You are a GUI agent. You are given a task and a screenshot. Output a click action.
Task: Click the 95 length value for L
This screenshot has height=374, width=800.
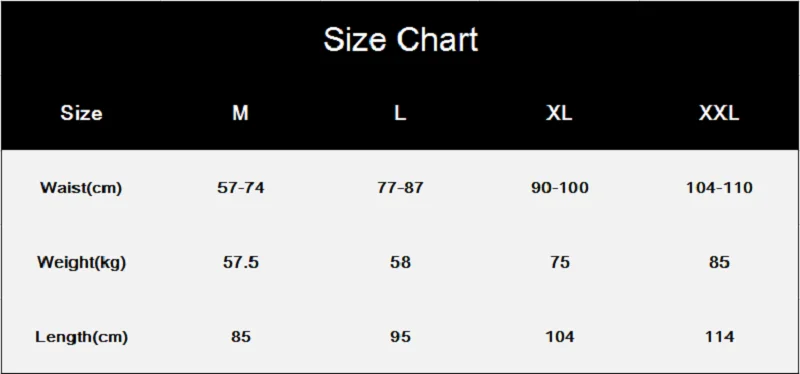pyautogui.click(x=400, y=337)
